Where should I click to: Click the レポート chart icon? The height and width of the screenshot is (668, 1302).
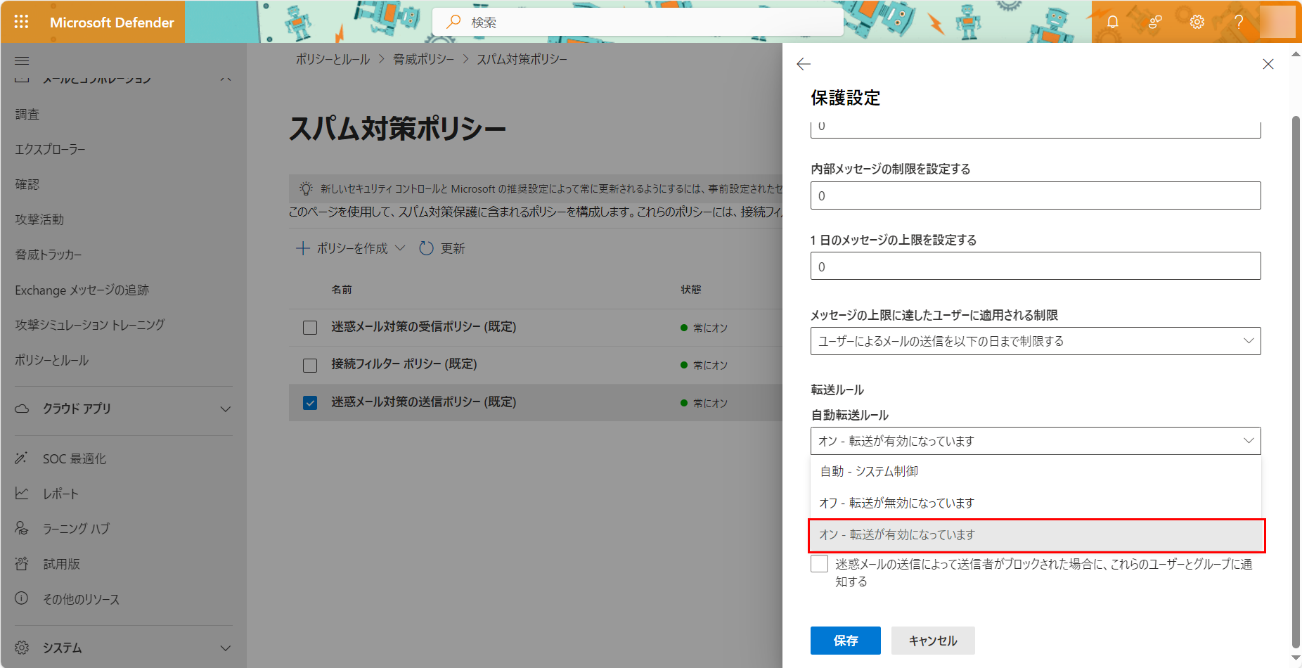coord(22,494)
